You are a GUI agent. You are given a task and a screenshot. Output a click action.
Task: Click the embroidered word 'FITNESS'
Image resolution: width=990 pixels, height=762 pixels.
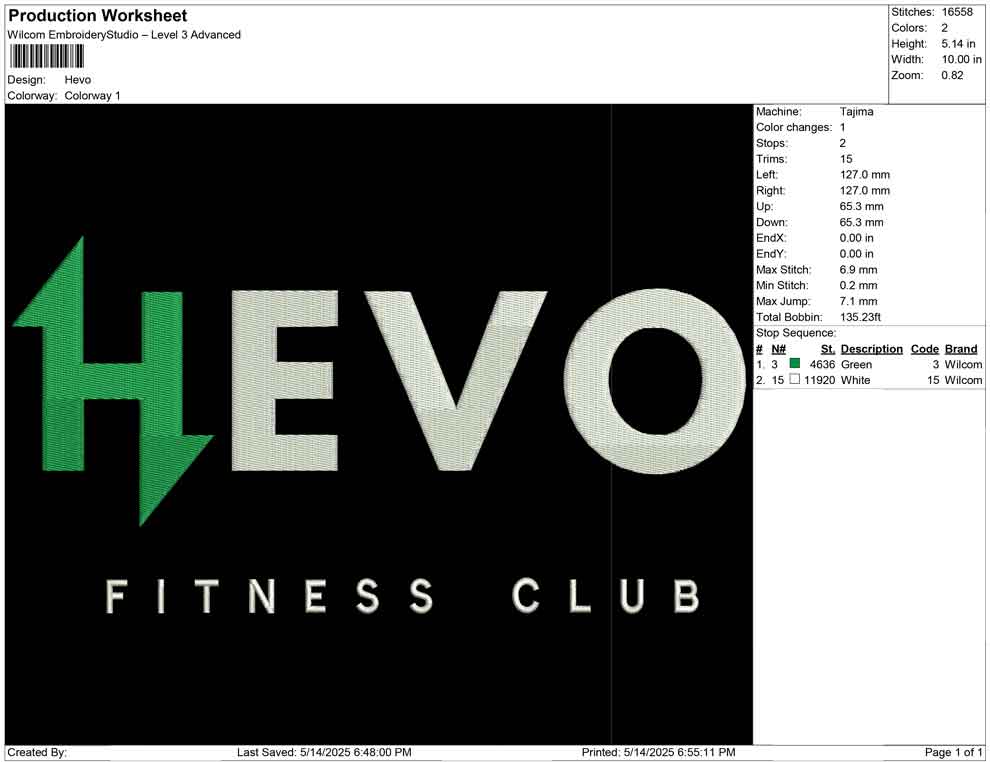point(269,596)
